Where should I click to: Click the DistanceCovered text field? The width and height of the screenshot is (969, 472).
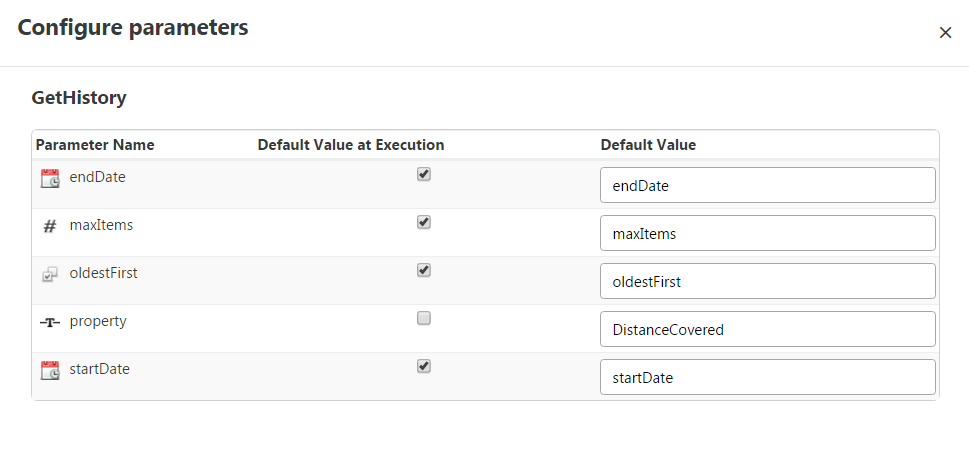point(767,329)
